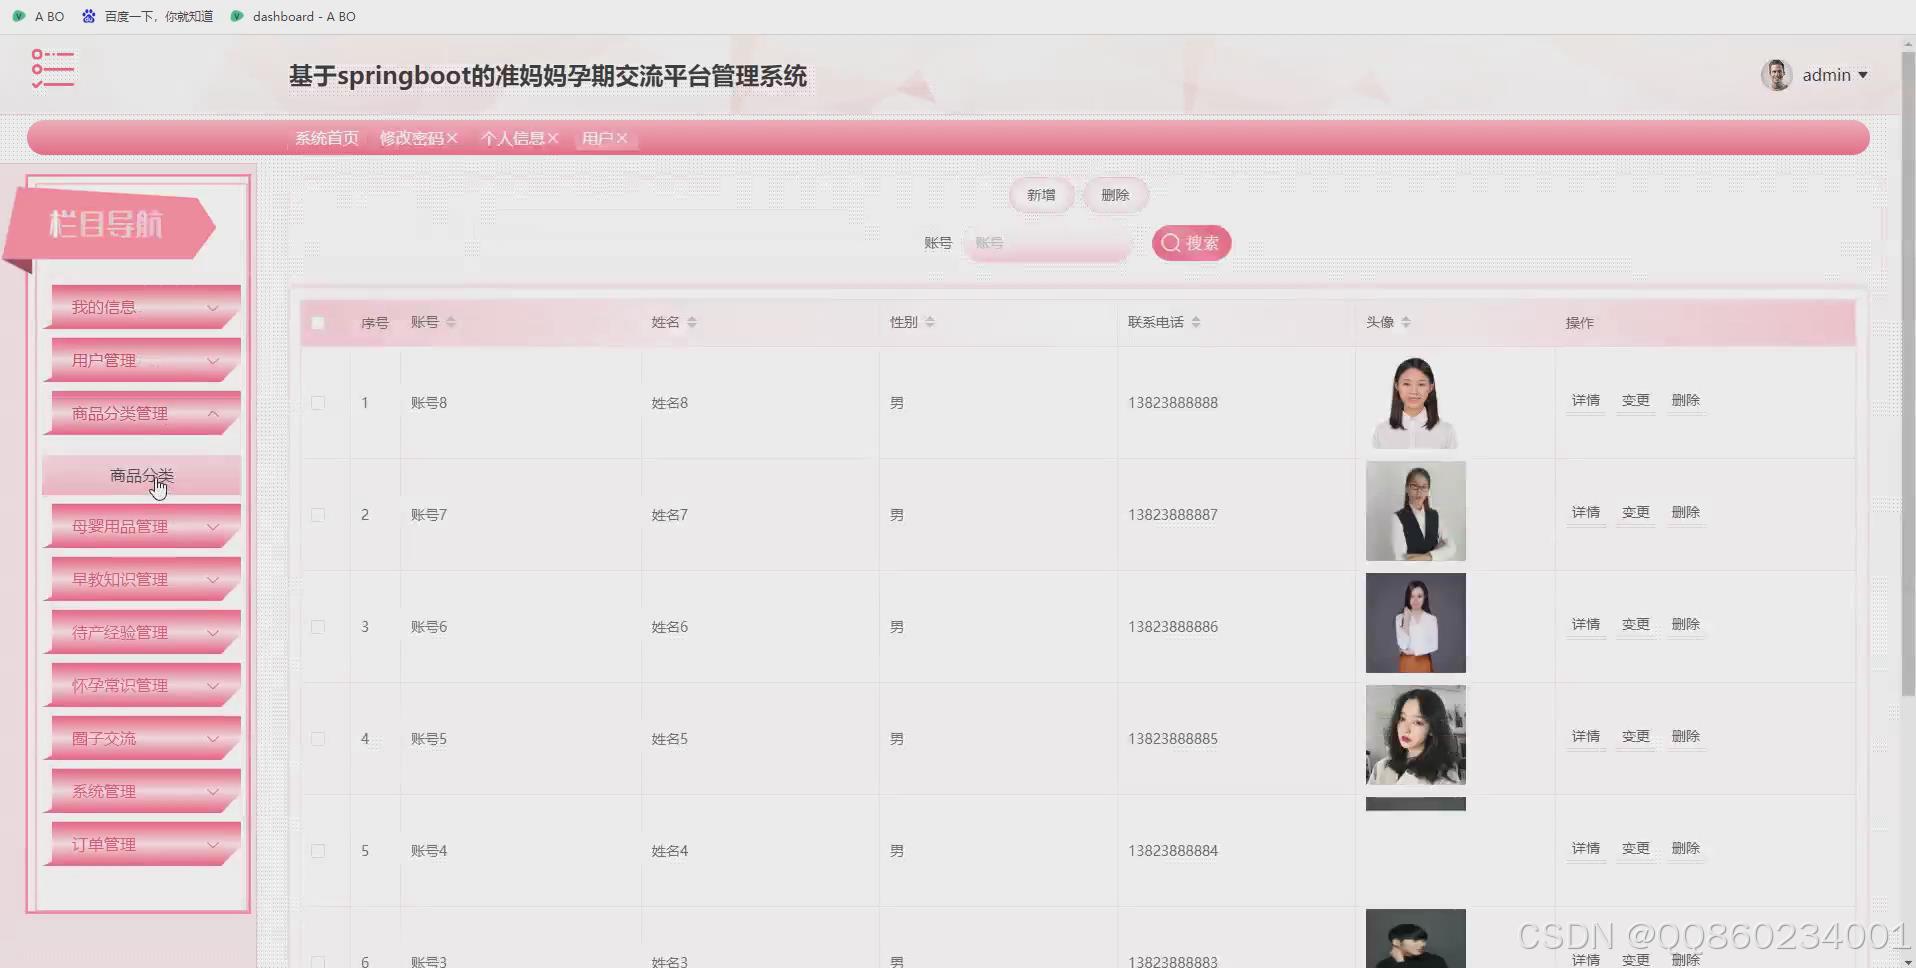Click the 删除 button above the search
The width and height of the screenshot is (1916, 968).
coord(1115,195)
